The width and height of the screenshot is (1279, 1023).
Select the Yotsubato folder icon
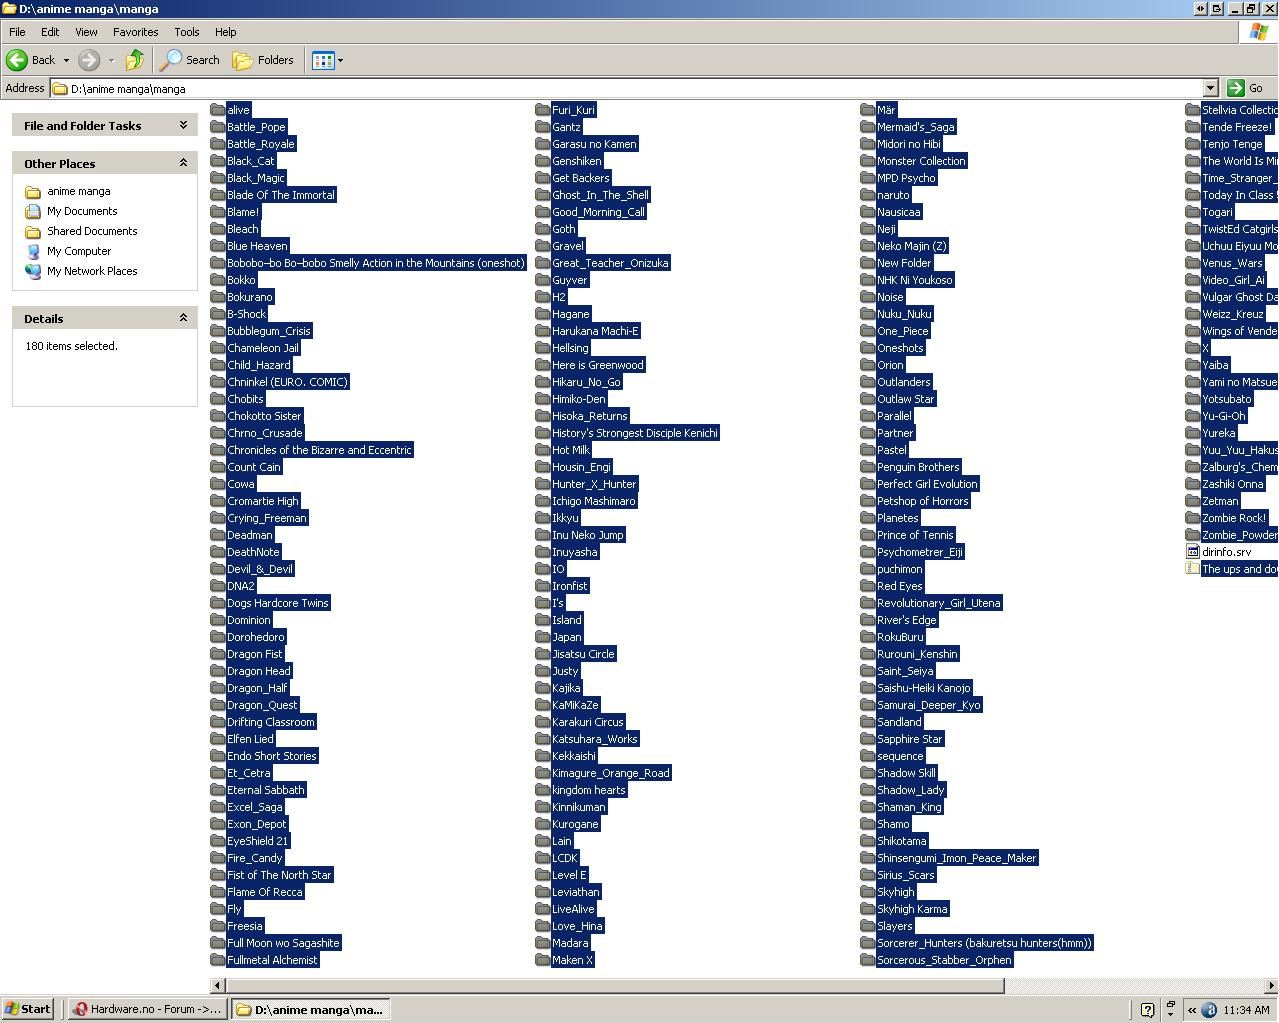pyautogui.click(x=1193, y=399)
